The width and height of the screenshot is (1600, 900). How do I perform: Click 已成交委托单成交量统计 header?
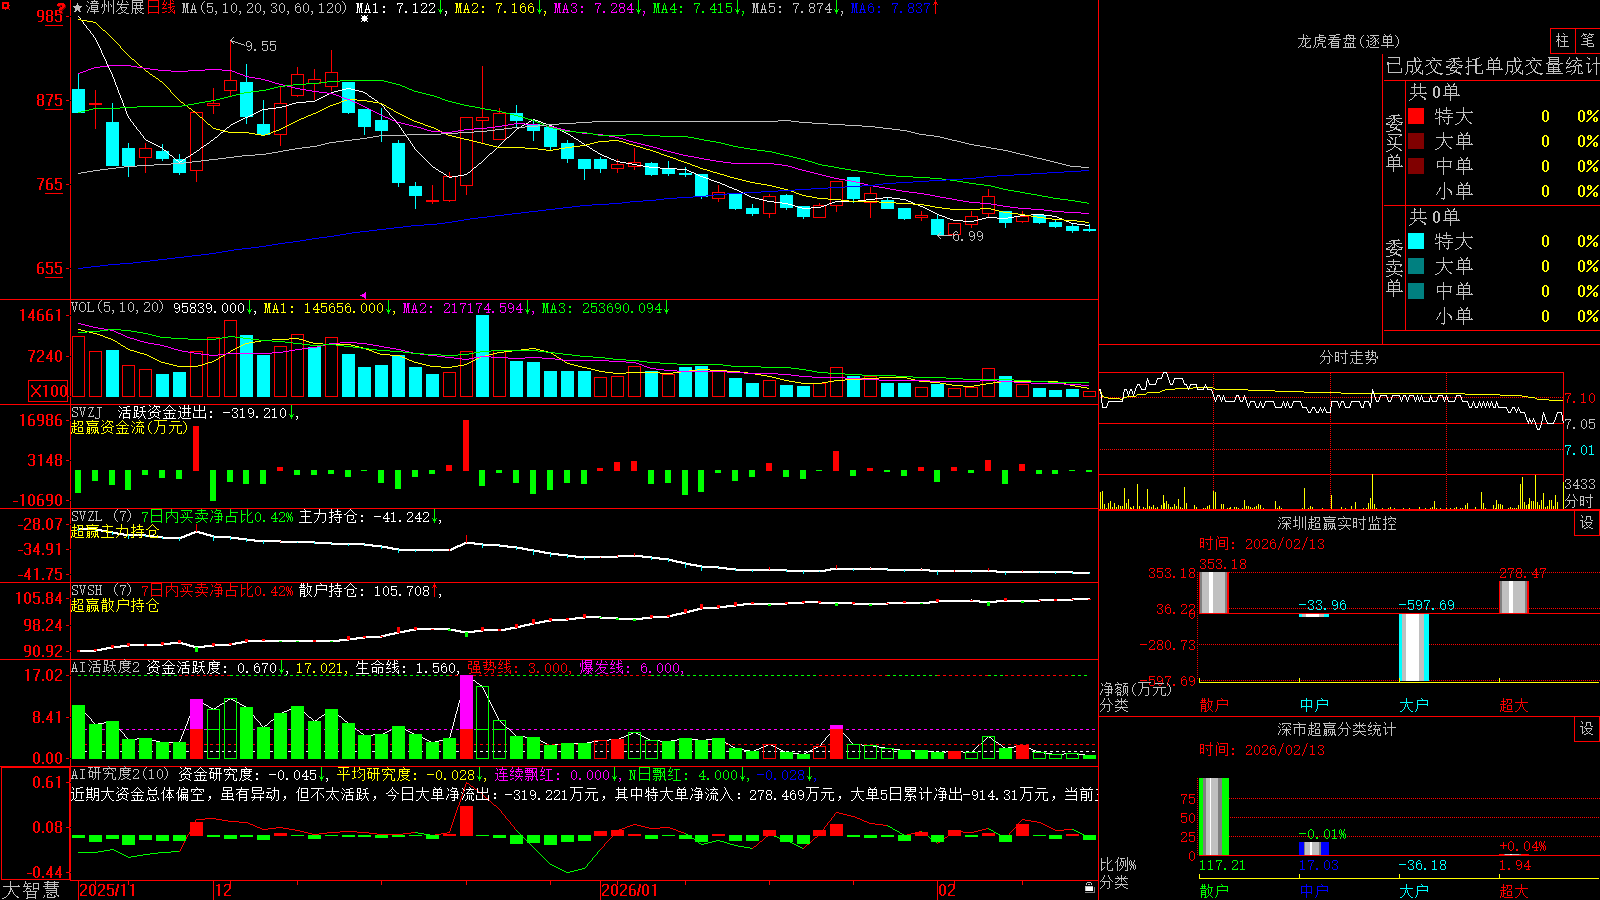(1492, 66)
